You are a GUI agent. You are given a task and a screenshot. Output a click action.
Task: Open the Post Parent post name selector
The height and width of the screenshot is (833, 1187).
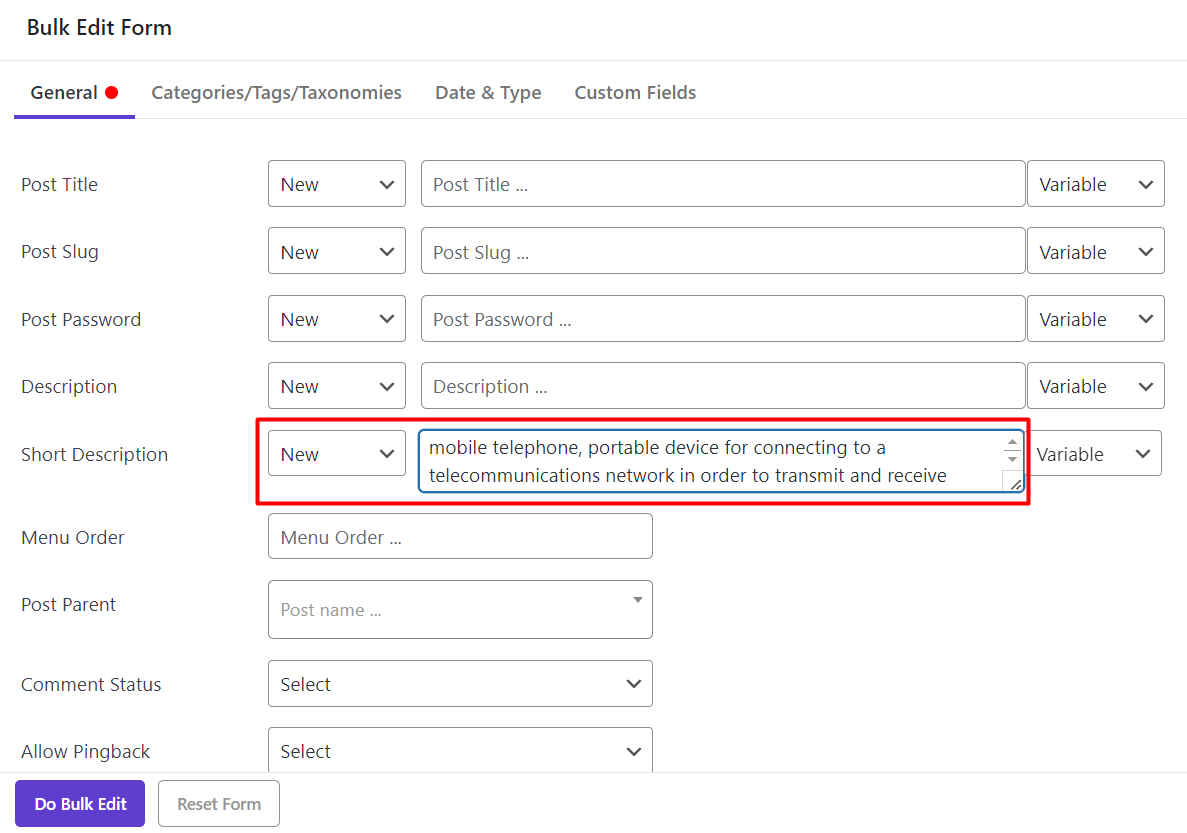pos(460,610)
